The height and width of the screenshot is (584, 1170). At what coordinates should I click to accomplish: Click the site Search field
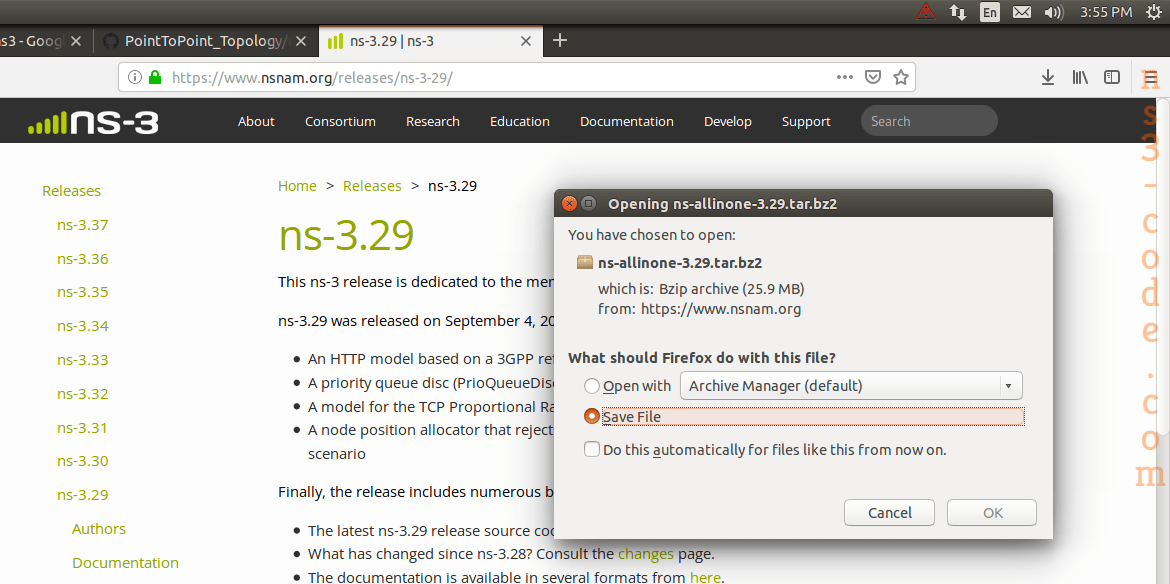pos(929,121)
